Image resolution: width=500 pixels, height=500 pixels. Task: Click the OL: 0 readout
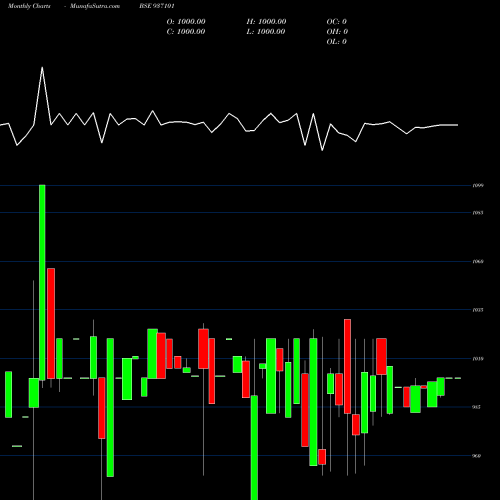(336, 42)
